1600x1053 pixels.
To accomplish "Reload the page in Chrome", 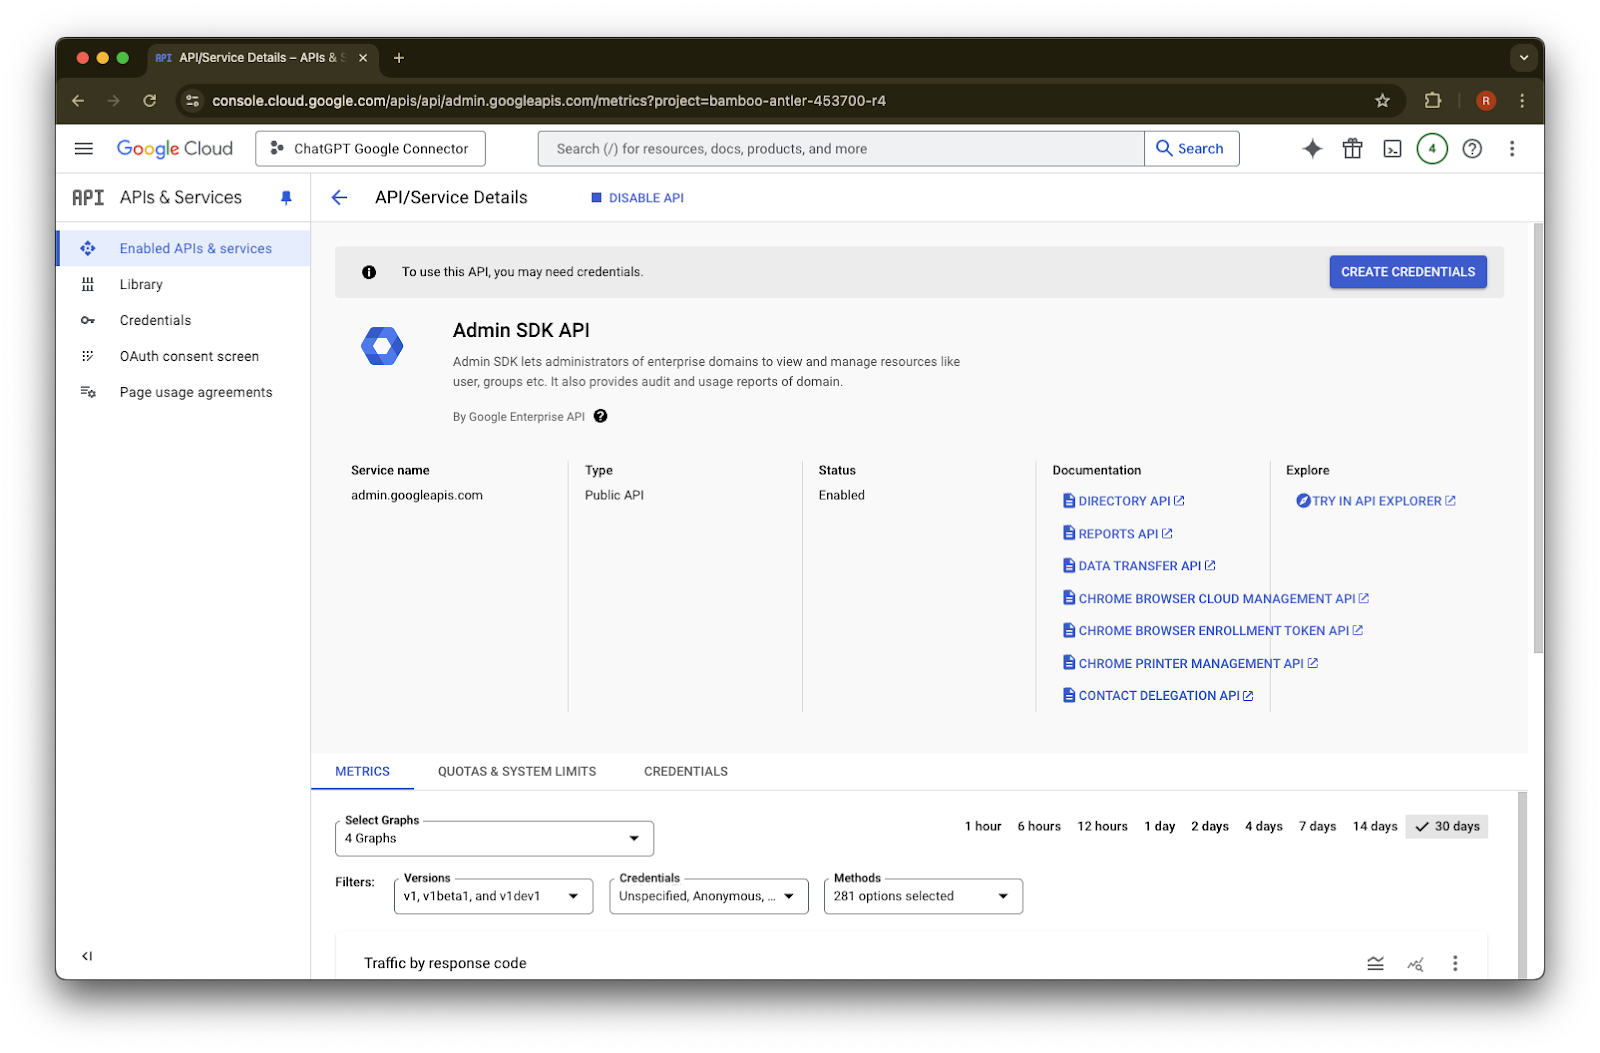I will coord(150,100).
